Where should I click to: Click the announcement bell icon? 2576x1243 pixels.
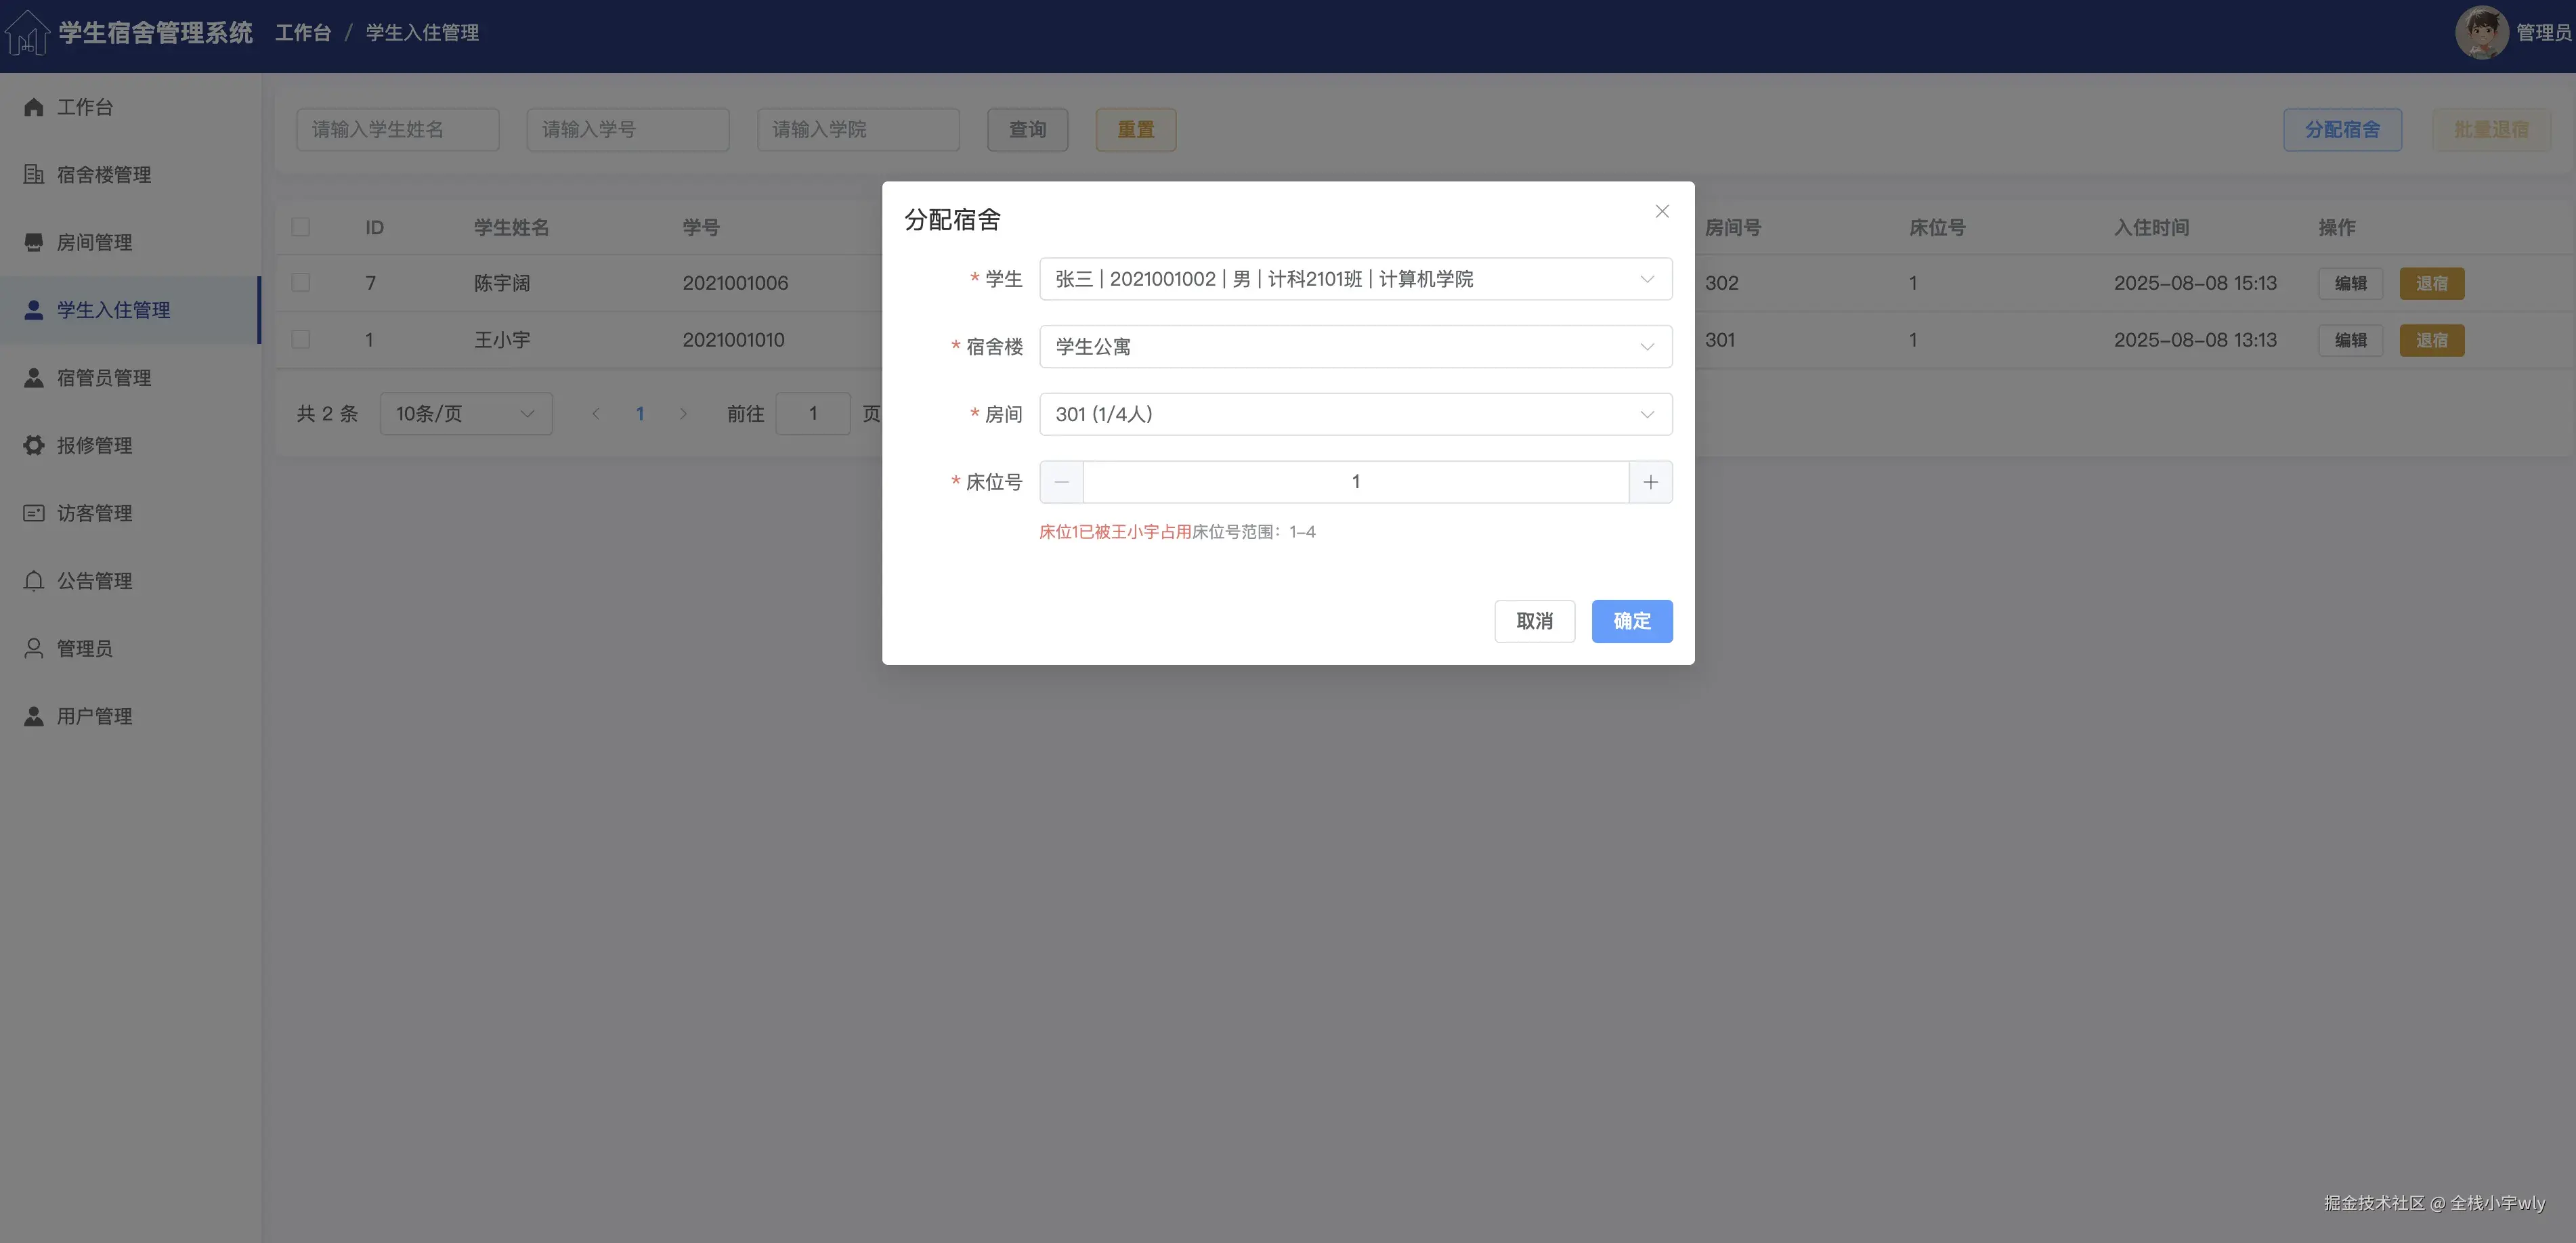pyautogui.click(x=34, y=581)
